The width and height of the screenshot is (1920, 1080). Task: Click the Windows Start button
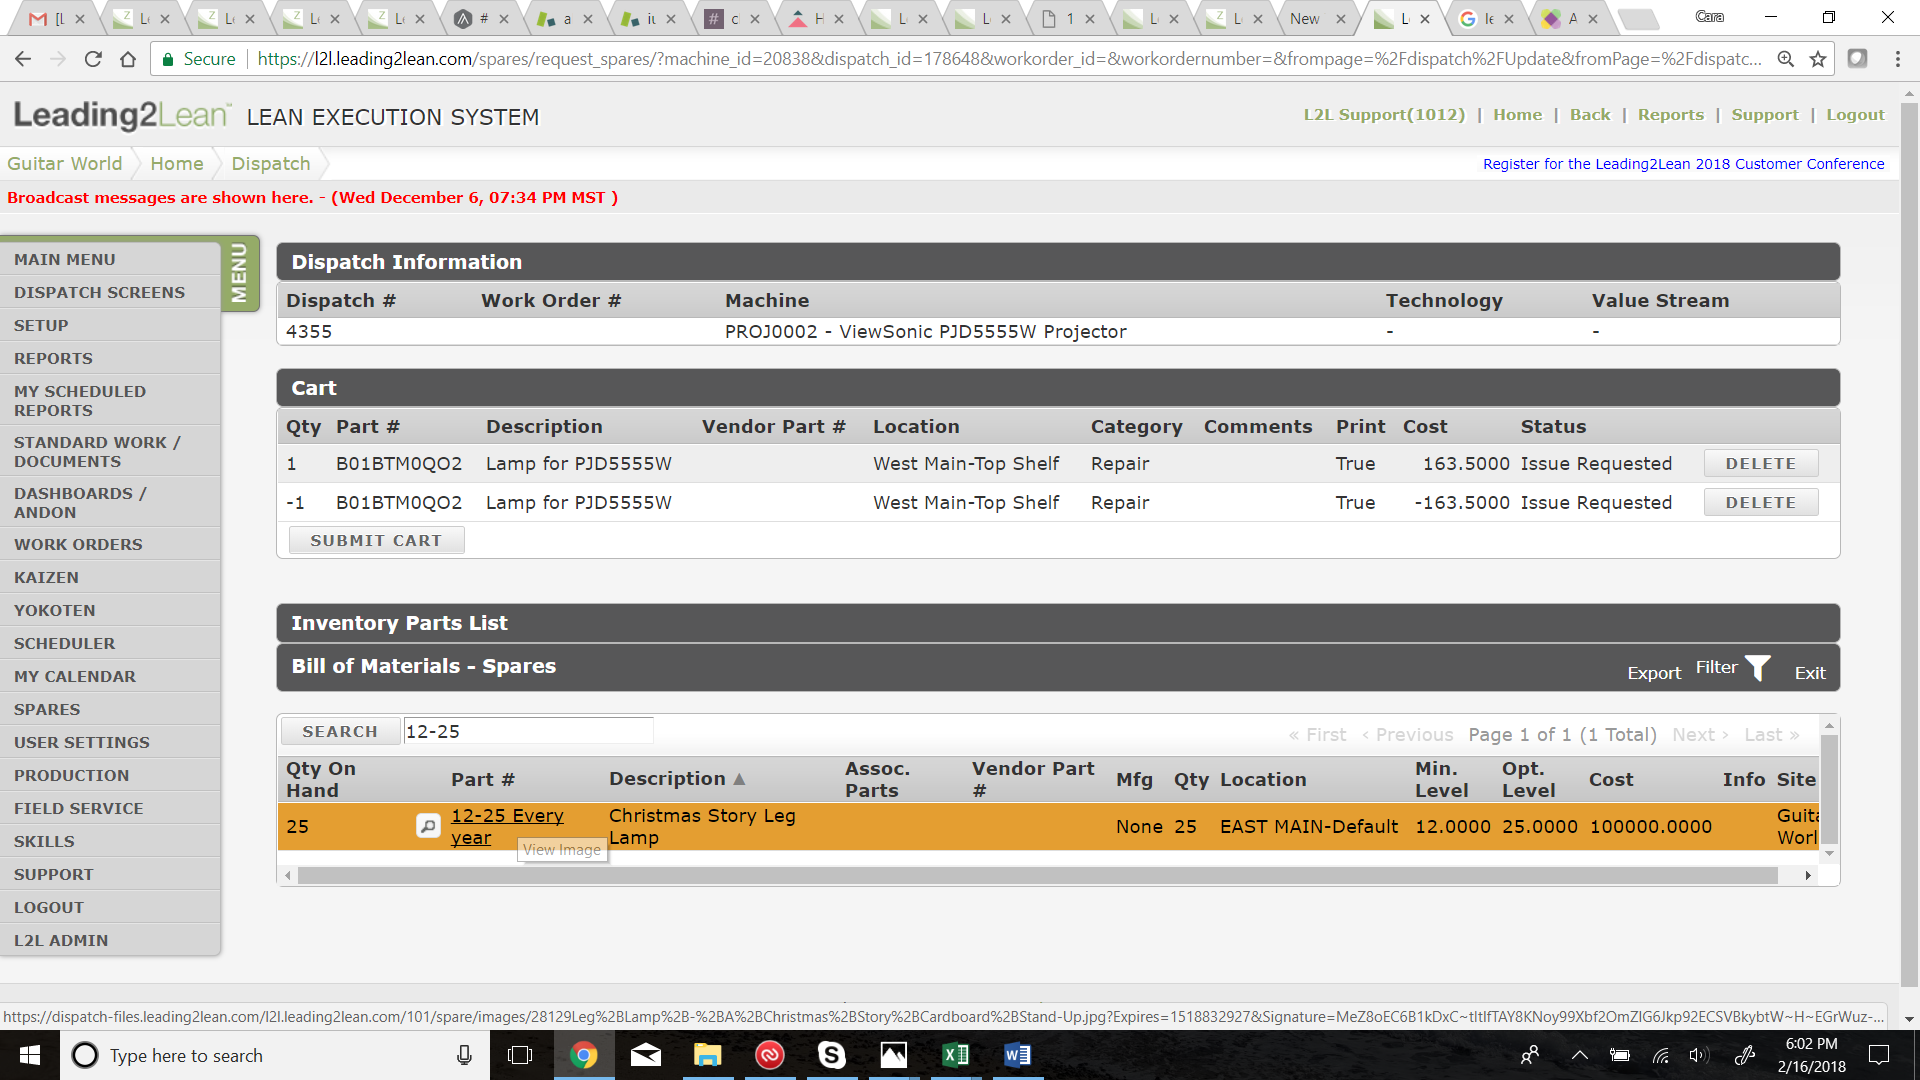pos(30,1055)
